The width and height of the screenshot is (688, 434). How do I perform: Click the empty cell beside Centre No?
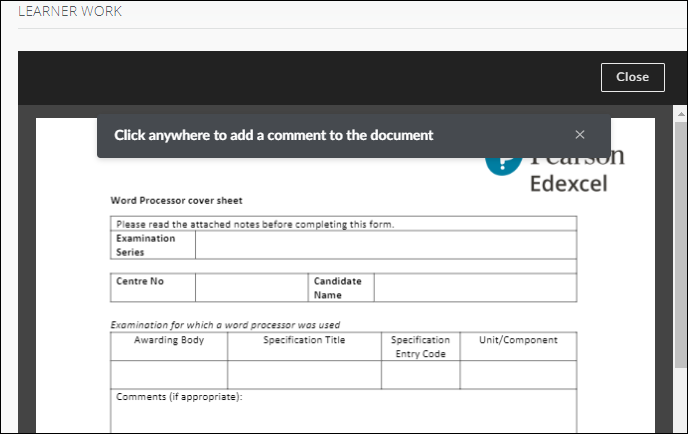tap(252, 288)
